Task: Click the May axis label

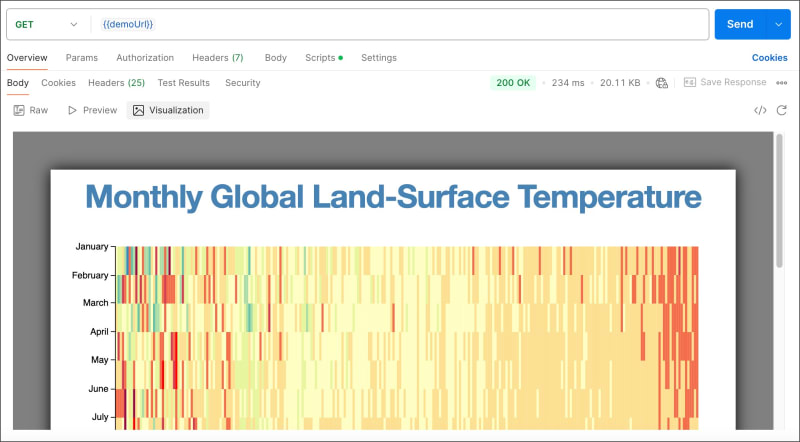Action: click(x=99, y=360)
